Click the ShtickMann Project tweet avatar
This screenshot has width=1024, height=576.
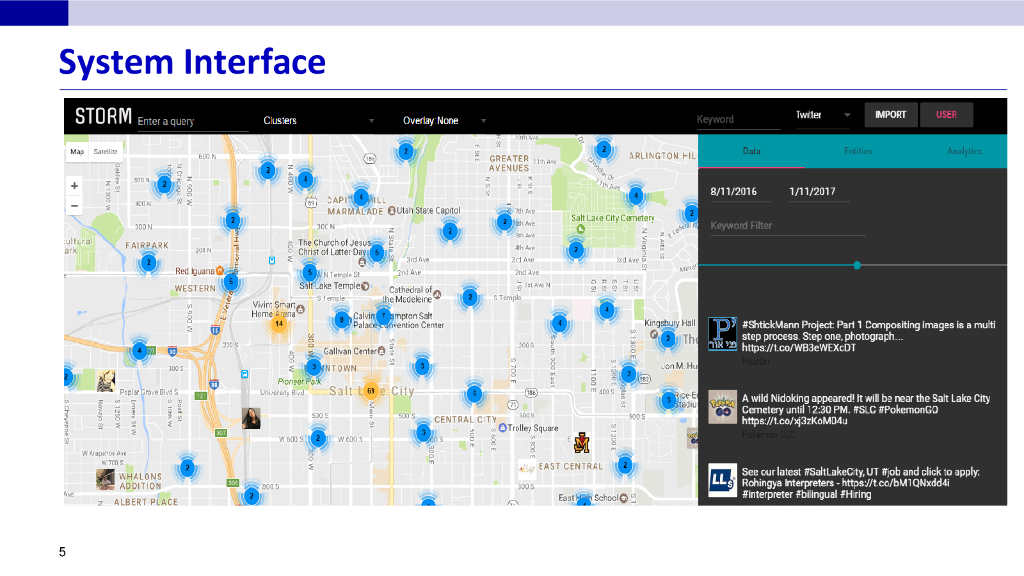coord(722,333)
